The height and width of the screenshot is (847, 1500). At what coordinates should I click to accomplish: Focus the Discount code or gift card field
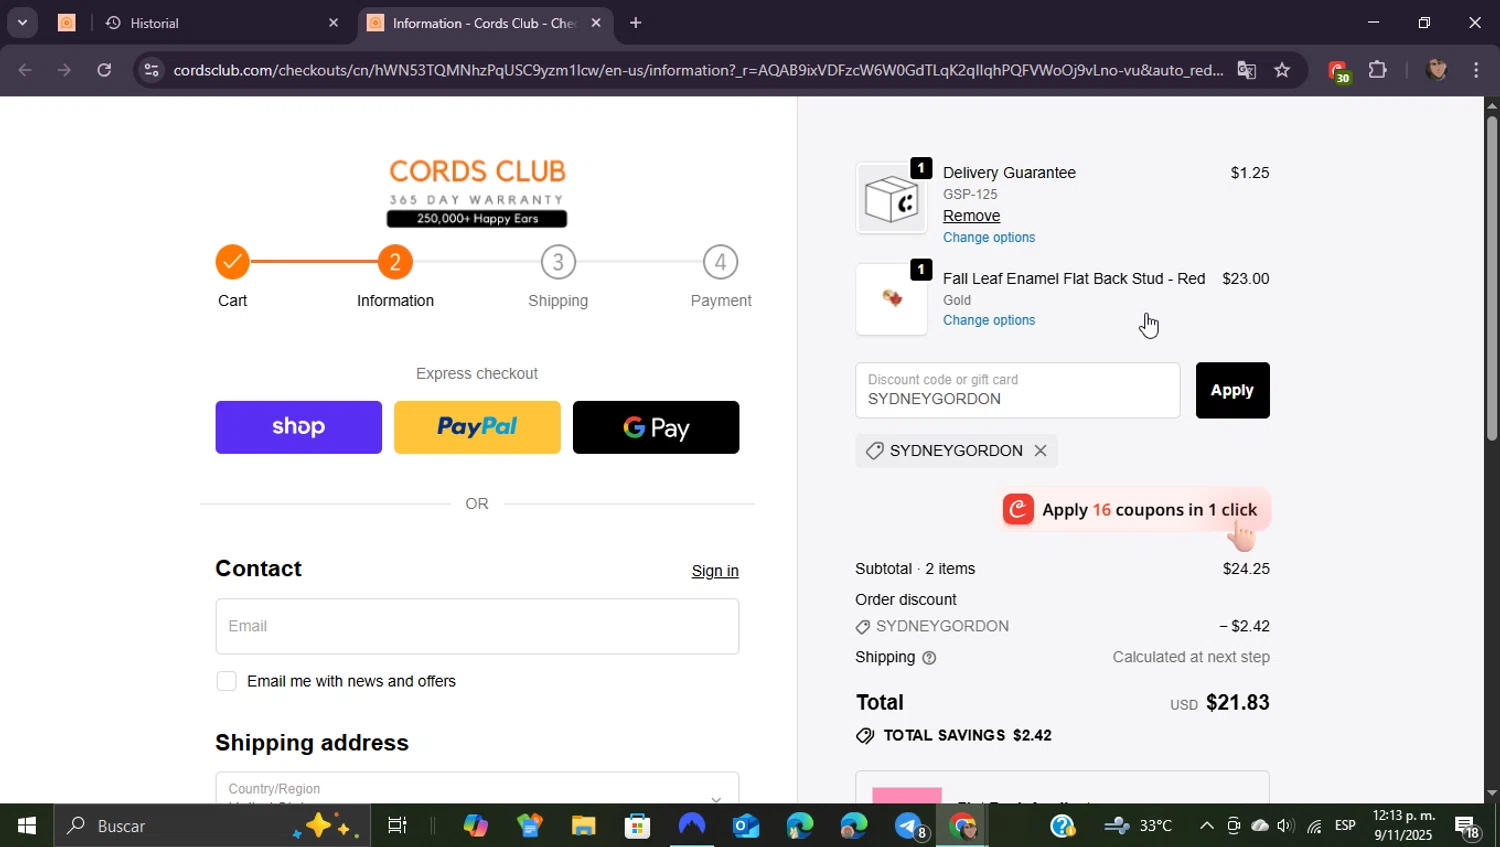[x=1017, y=390]
